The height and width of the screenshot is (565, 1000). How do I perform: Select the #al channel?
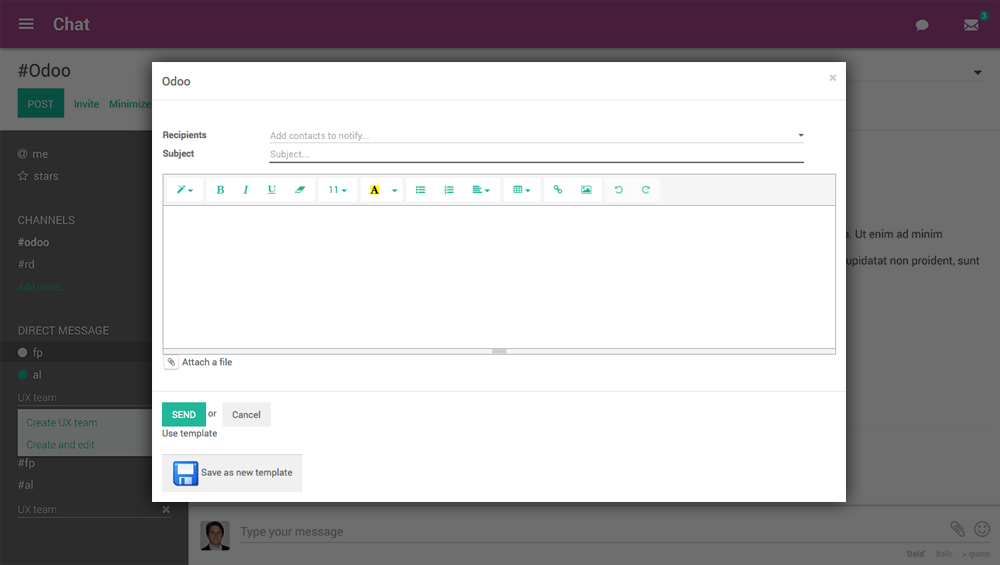coord(26,485)
